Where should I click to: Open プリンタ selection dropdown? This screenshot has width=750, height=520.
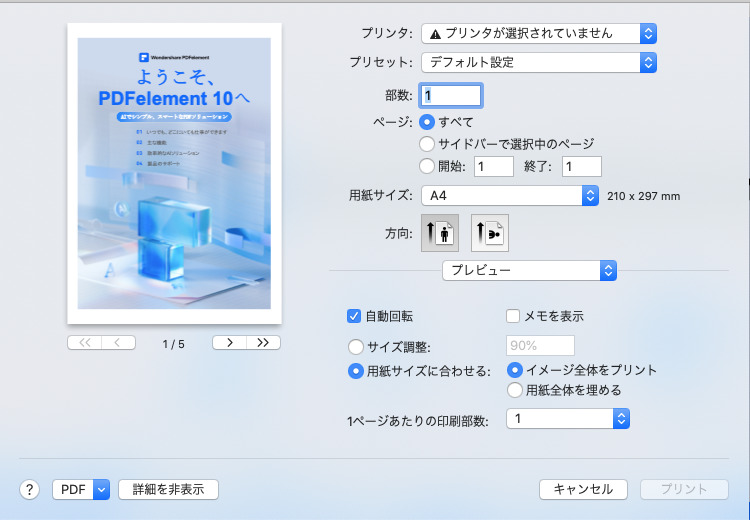[x=539, y=33]
